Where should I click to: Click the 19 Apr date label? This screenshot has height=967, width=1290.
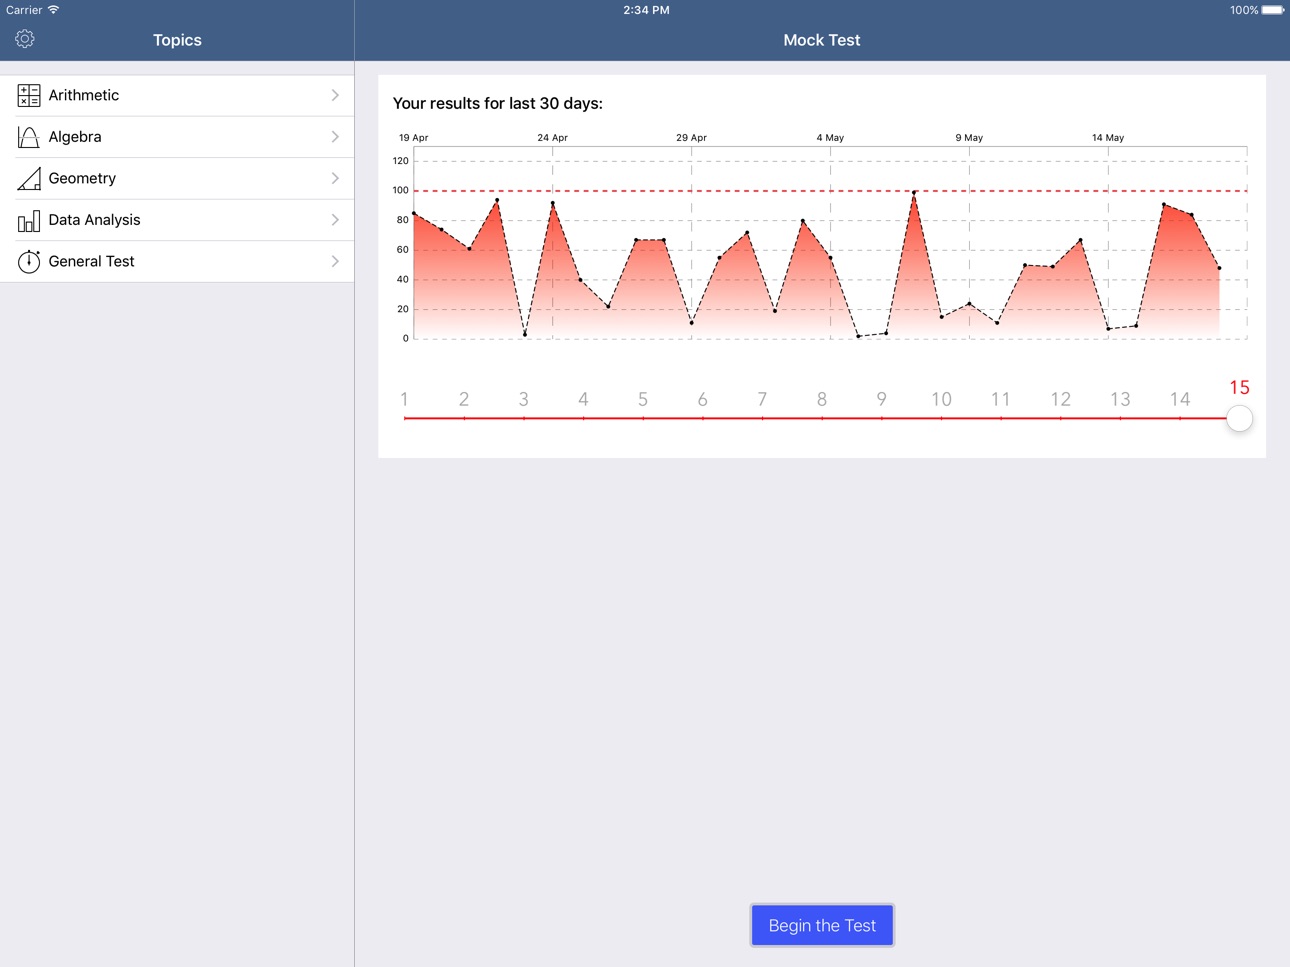click(x=414, y=138)
